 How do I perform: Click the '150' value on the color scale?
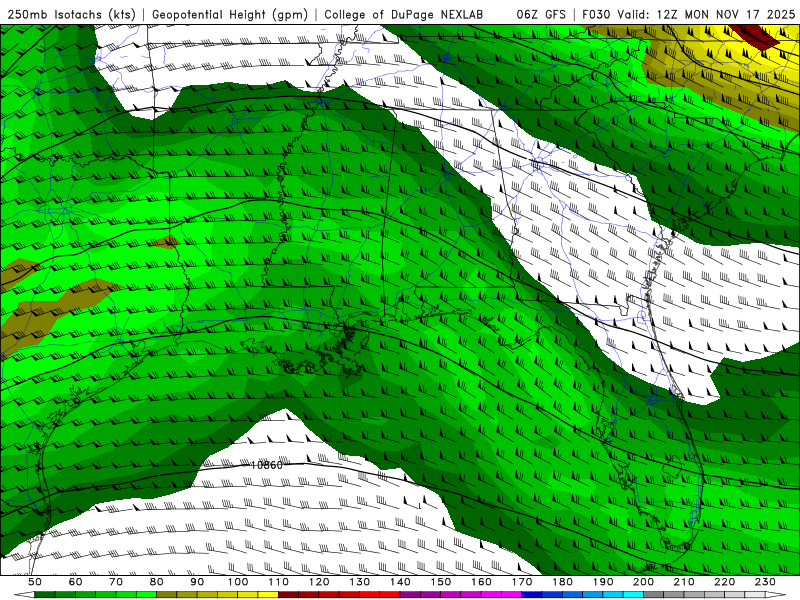click(441, 582)
